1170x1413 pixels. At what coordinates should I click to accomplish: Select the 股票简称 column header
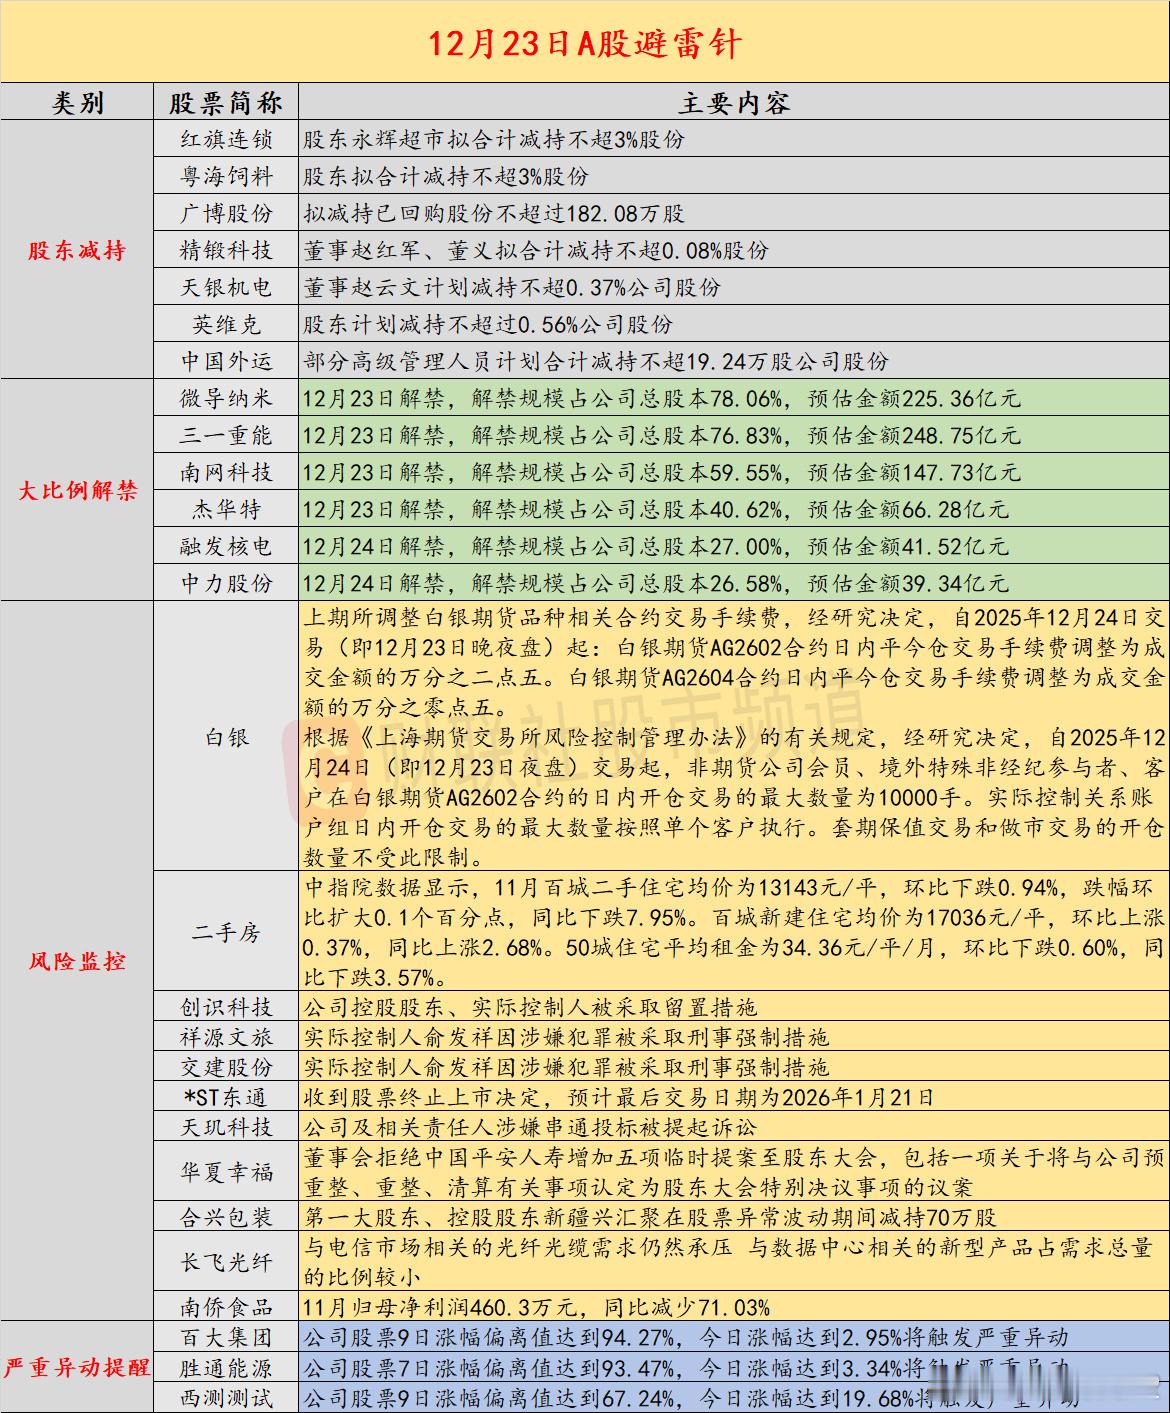[x=226, y=100]
